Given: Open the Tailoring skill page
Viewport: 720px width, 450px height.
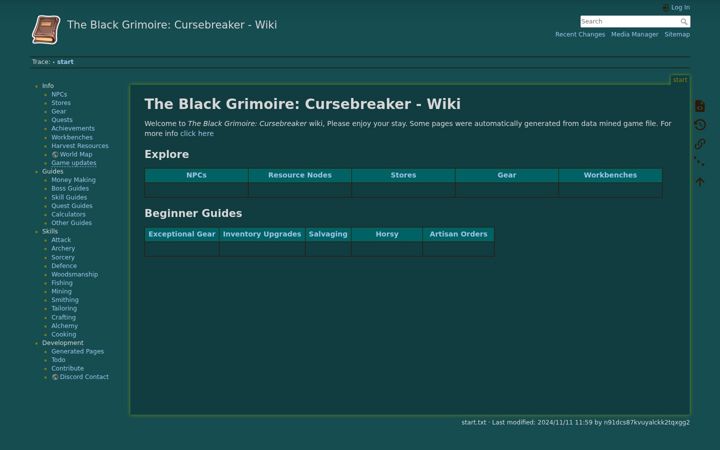Looking at the screenshot, I should pyautogui.click(x=64, y=309).
